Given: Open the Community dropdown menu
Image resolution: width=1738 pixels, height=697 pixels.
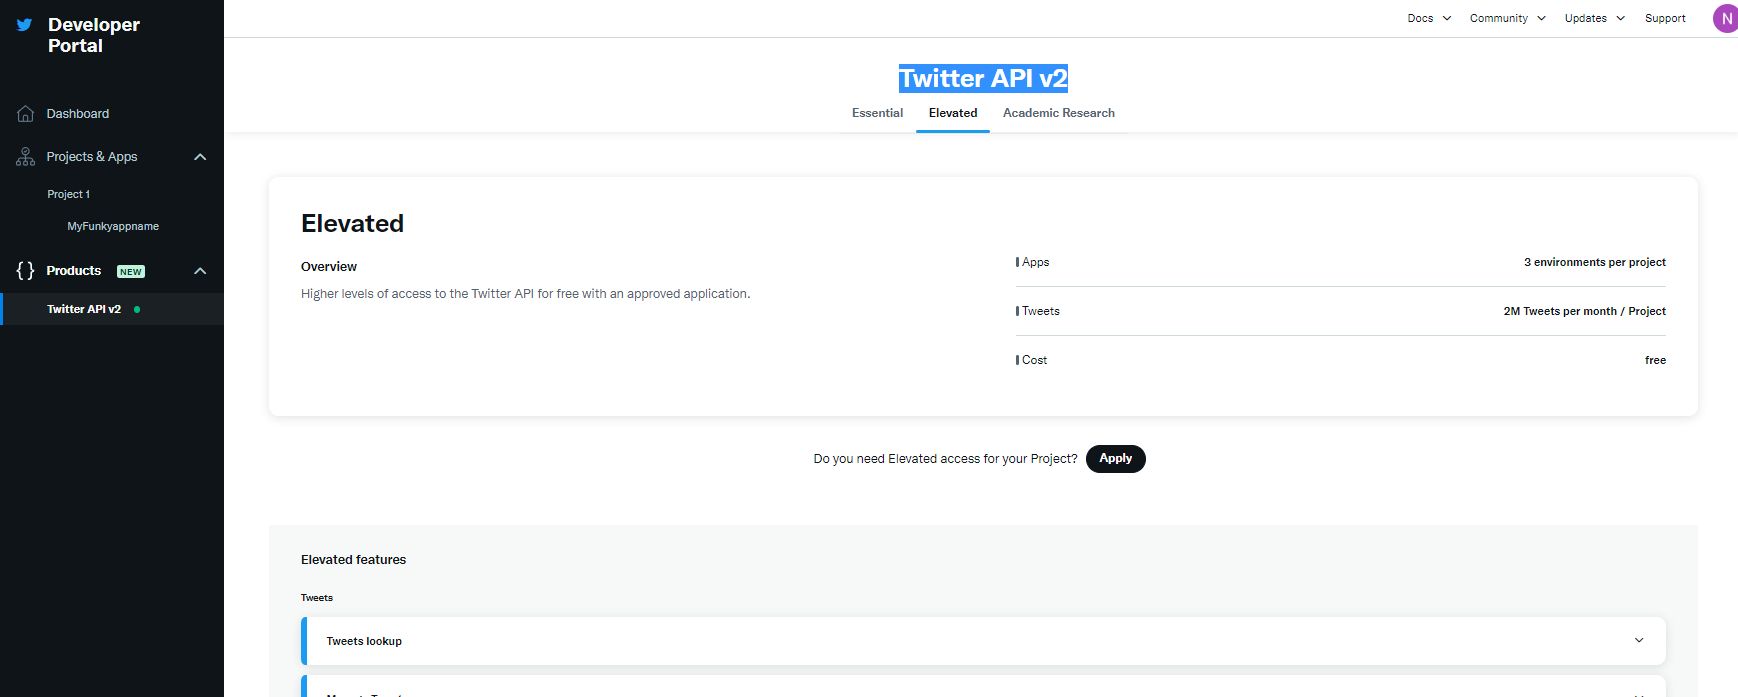Looking at the screenshot, I should [x=1507, y=18].
